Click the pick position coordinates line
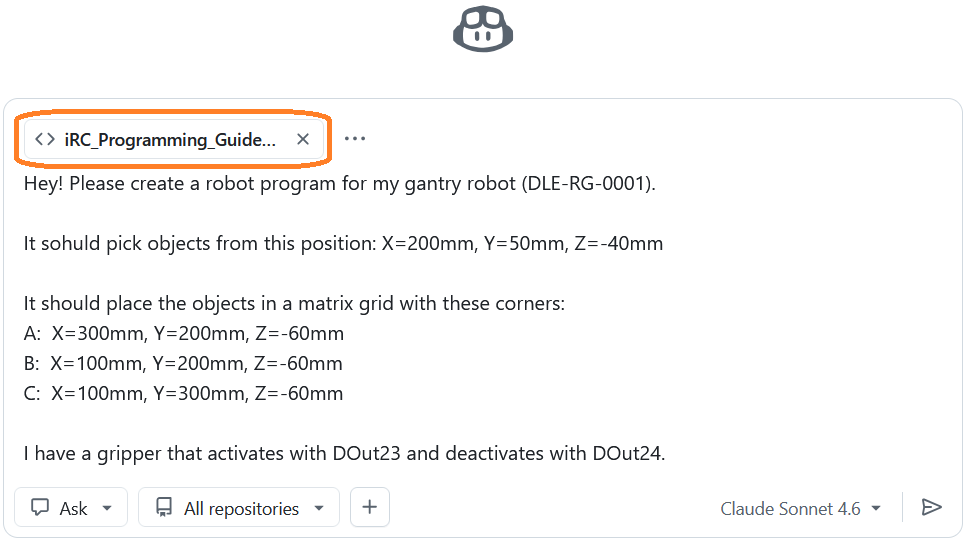Viewport: 967px width, 542px height. pos(343,243)
